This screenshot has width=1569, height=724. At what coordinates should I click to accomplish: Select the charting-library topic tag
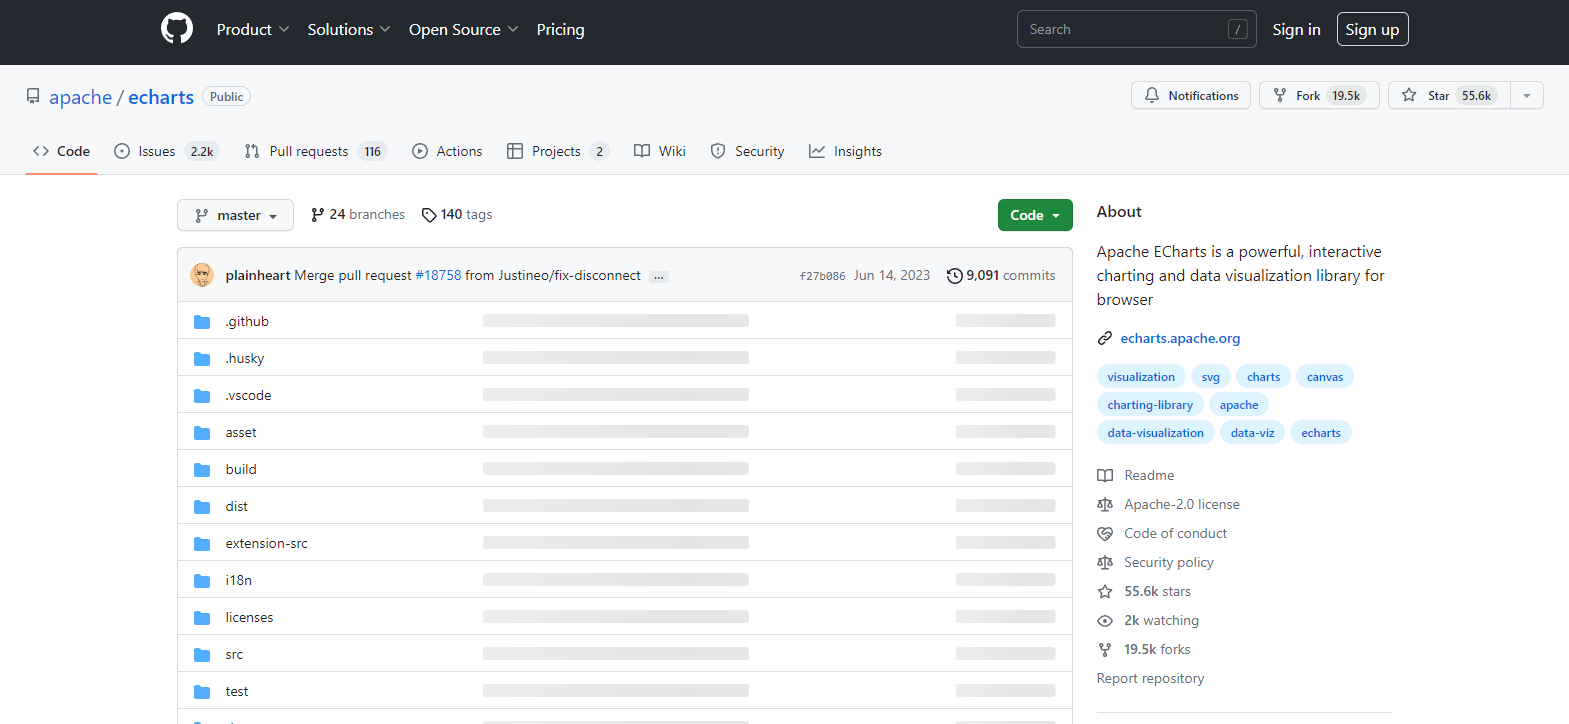coord(1150,405)
